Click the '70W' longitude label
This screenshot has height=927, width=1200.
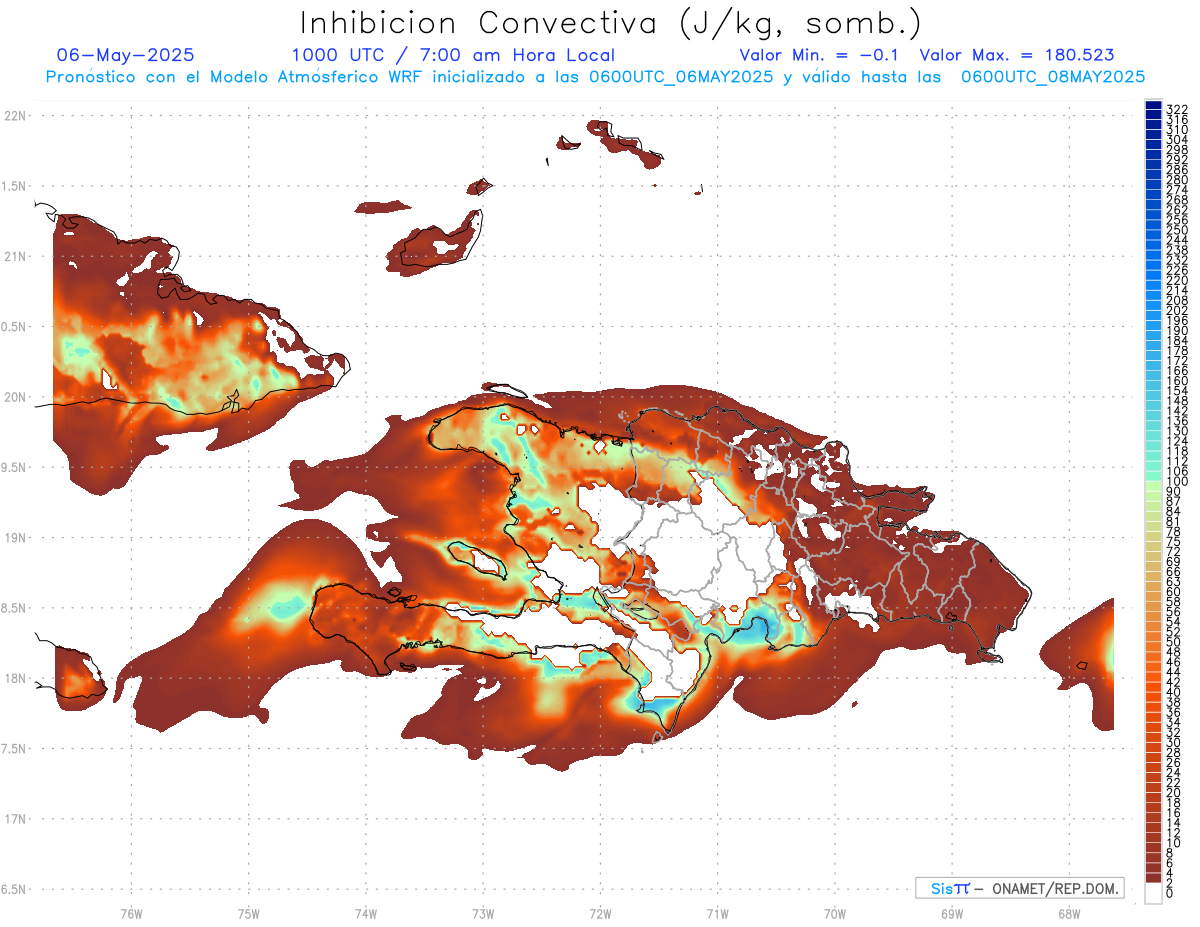click(834, 913)
